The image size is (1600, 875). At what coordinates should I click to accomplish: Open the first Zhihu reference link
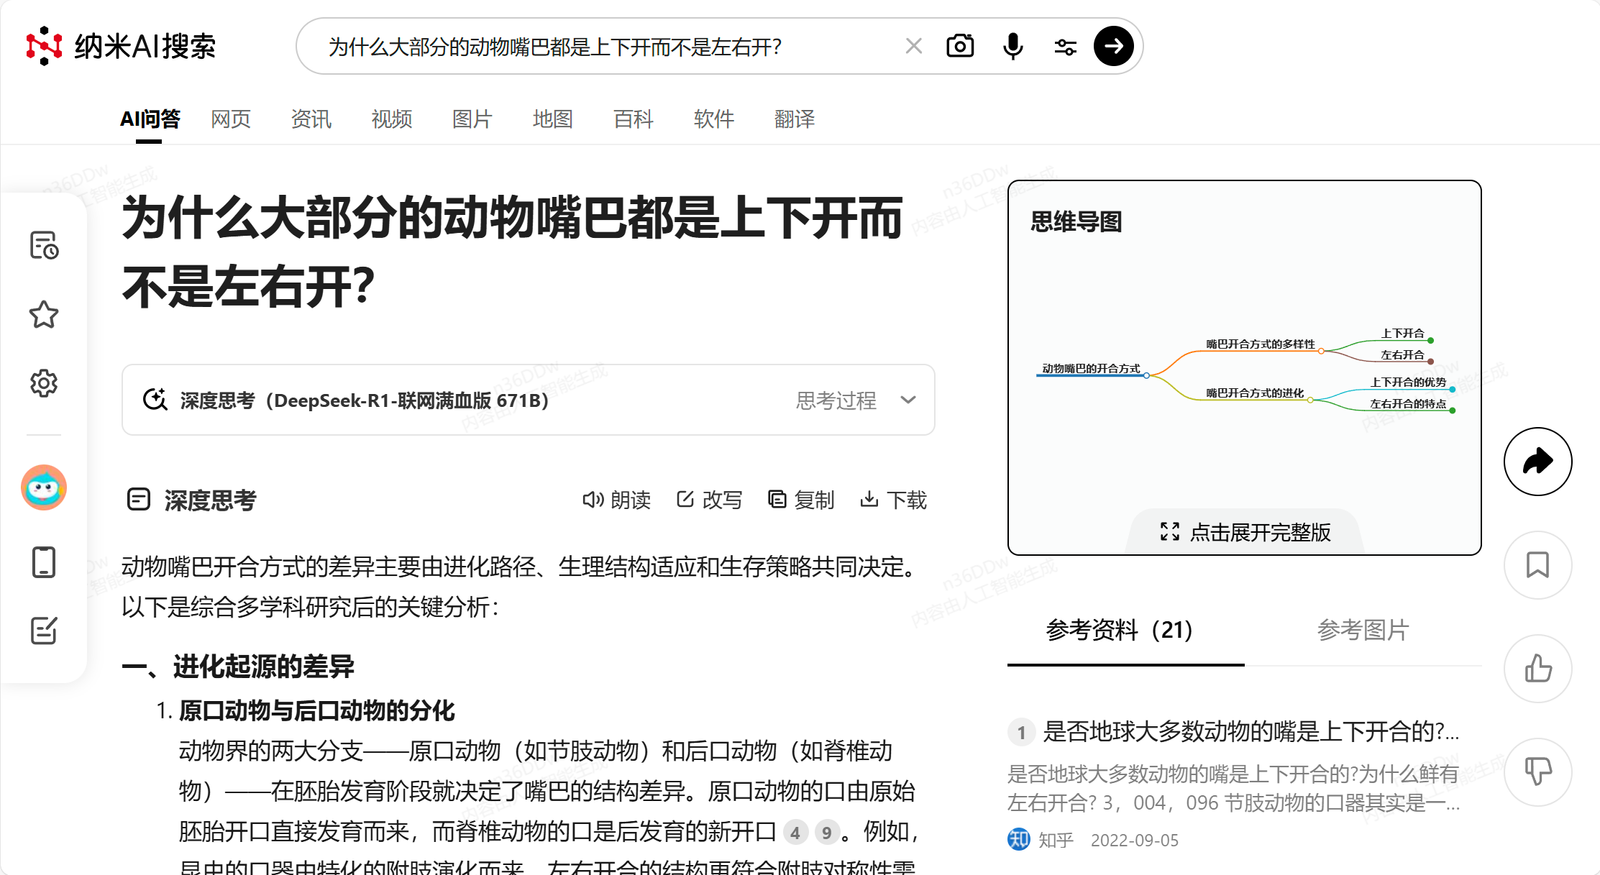coord(1250,732)
